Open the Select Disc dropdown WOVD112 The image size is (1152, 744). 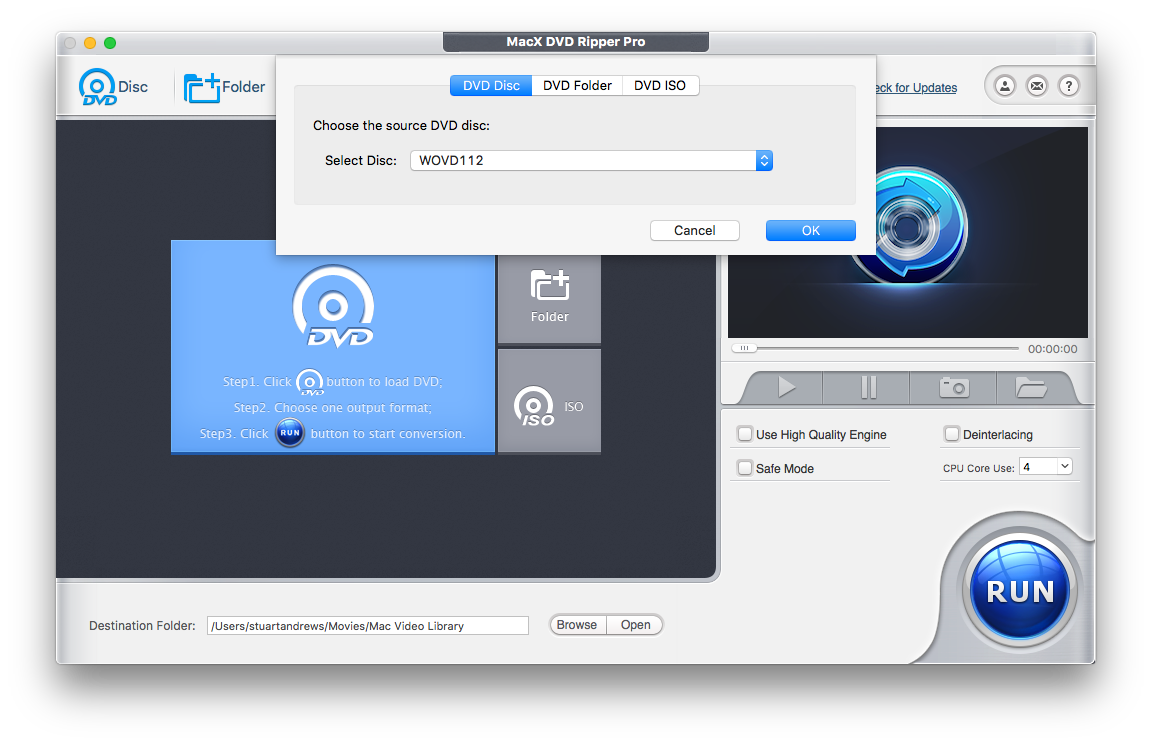coord(591,160)
